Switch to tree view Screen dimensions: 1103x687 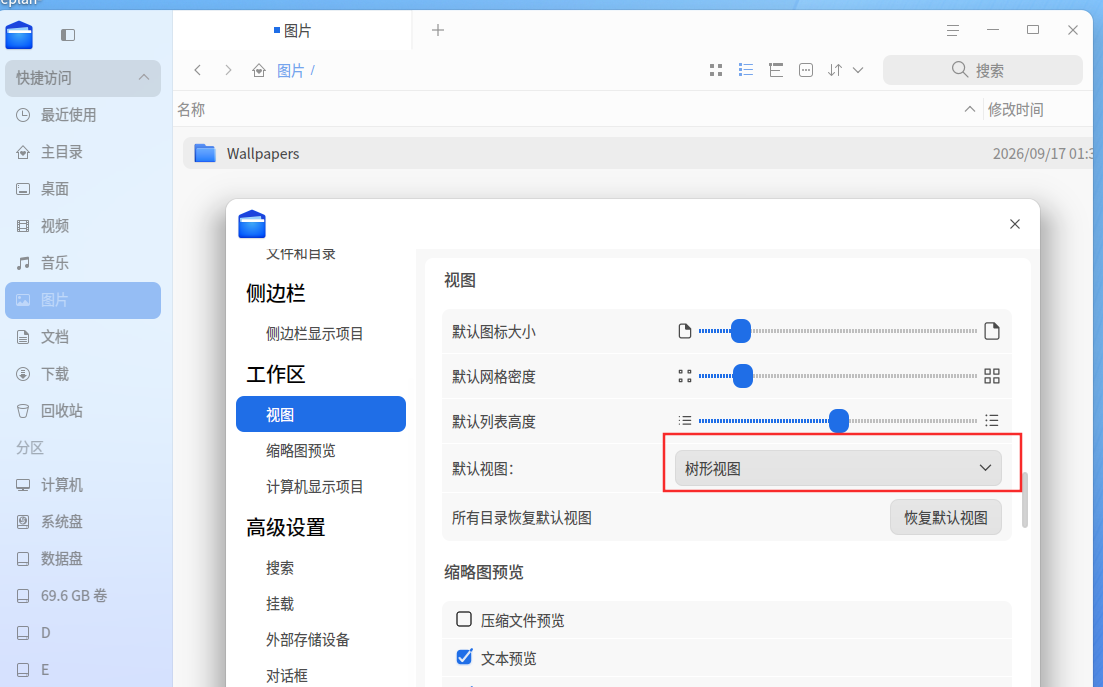pos(776,70)
